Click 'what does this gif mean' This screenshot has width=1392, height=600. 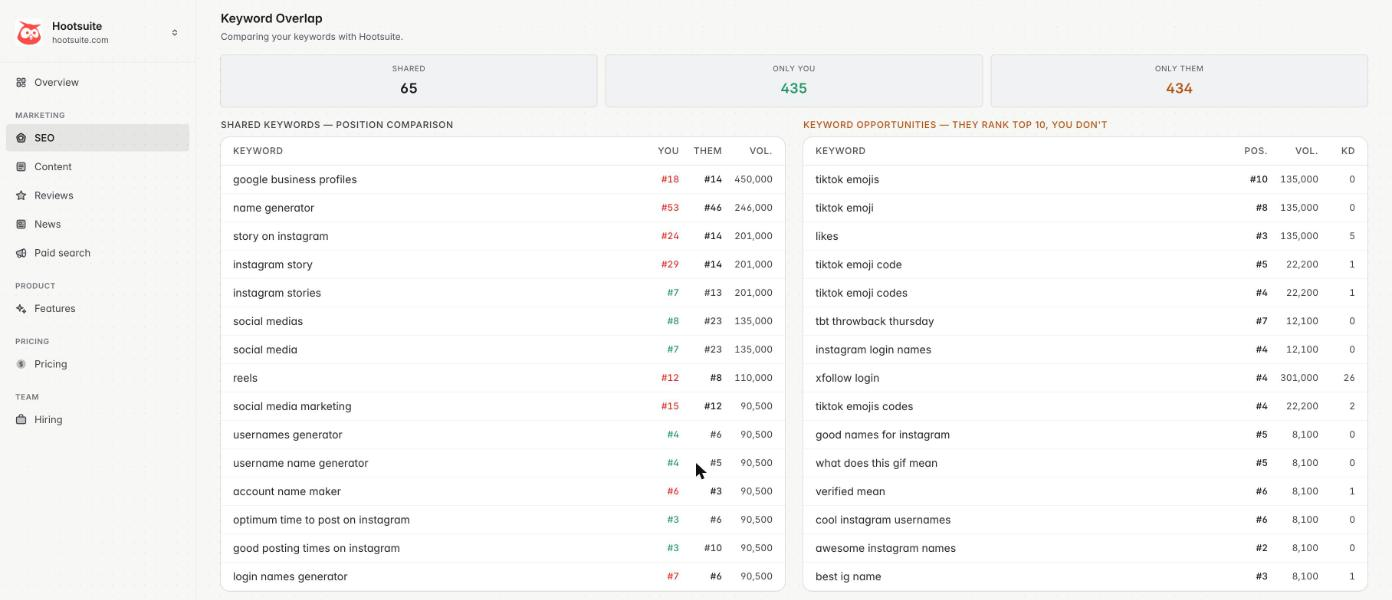pyautogui.click(x=876, y=463)
